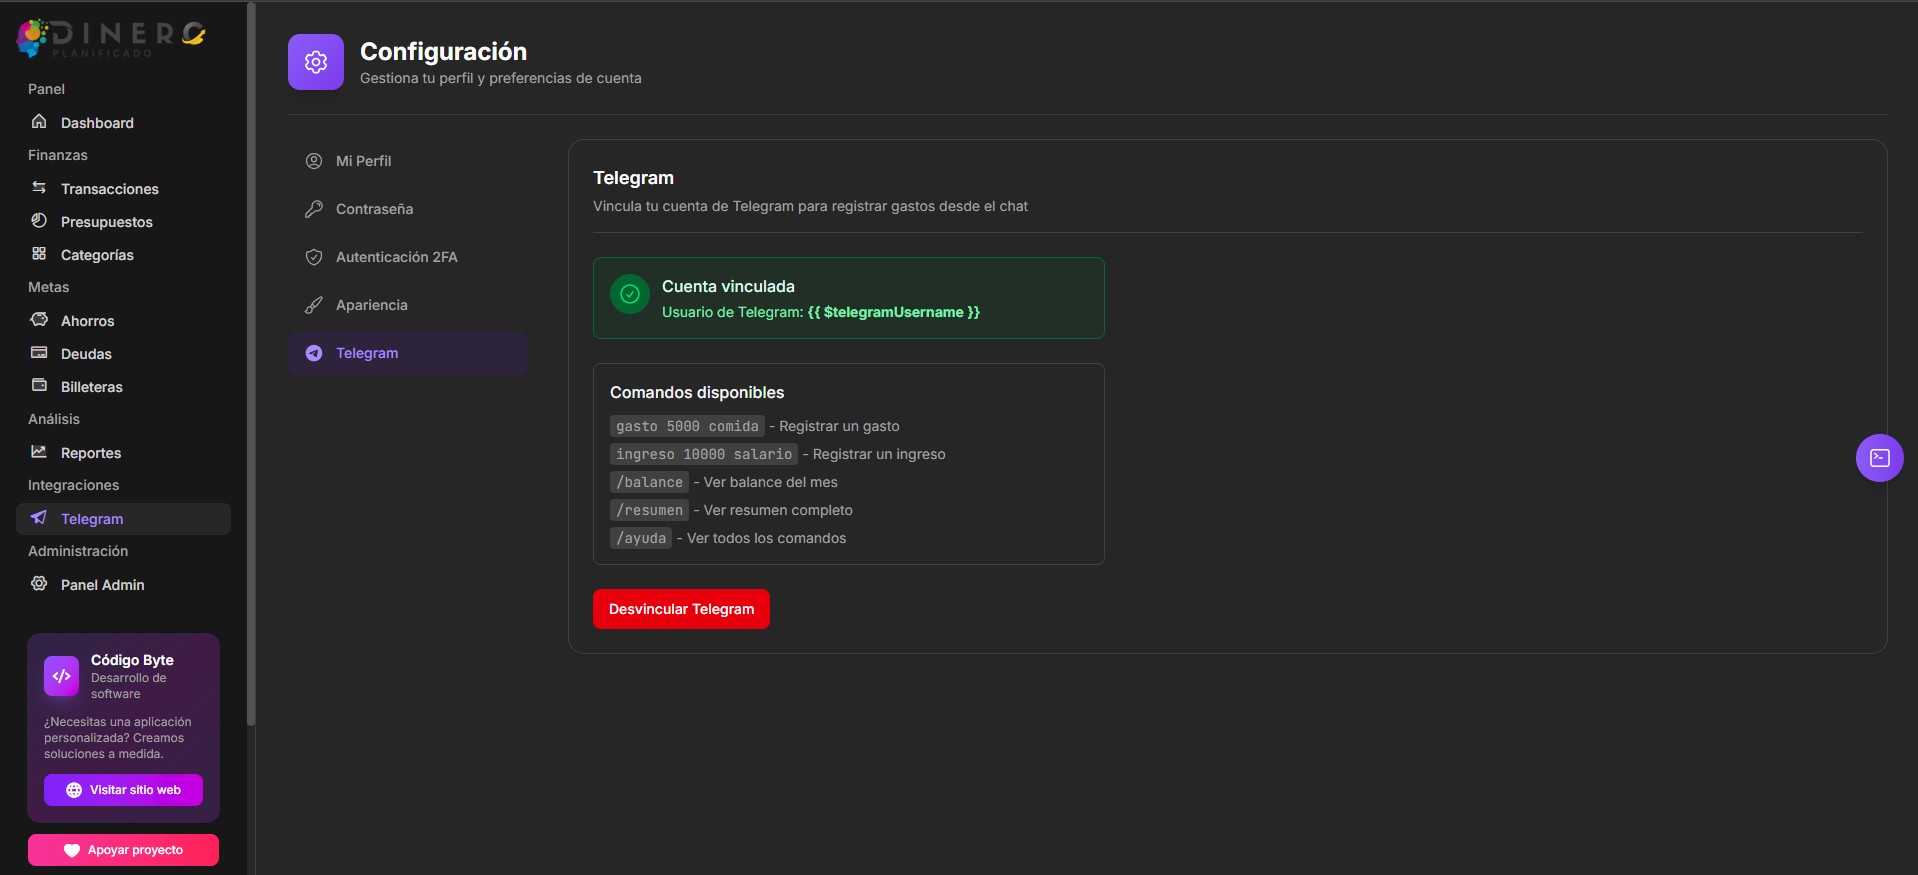Viewport: 1918px width, 875px height.
Task: Open the floating purple terminal button
Action: point(1879,458)
